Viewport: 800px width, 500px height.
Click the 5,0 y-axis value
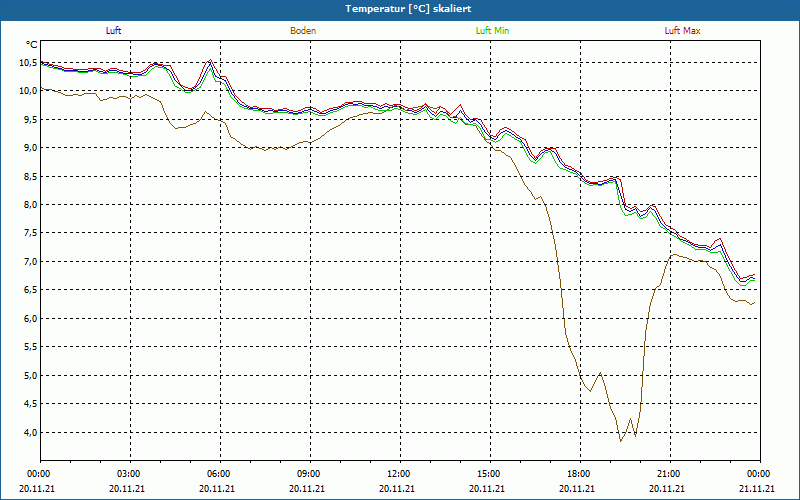click(x=30, y=376)
